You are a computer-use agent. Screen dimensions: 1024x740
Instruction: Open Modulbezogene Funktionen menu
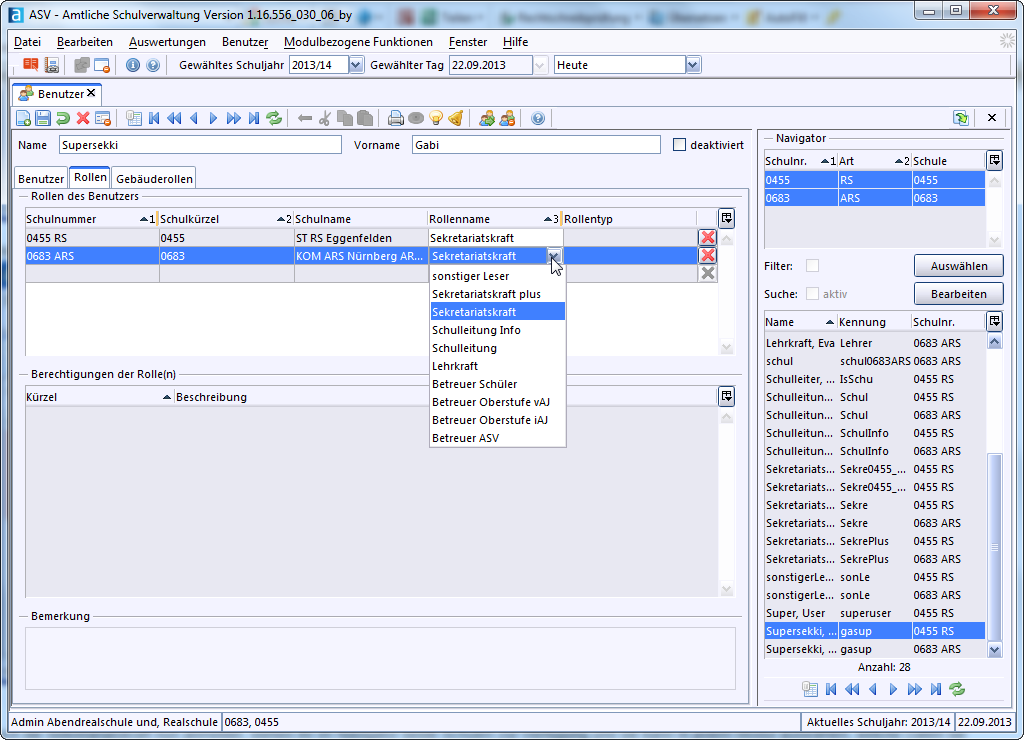click(358, 42)
